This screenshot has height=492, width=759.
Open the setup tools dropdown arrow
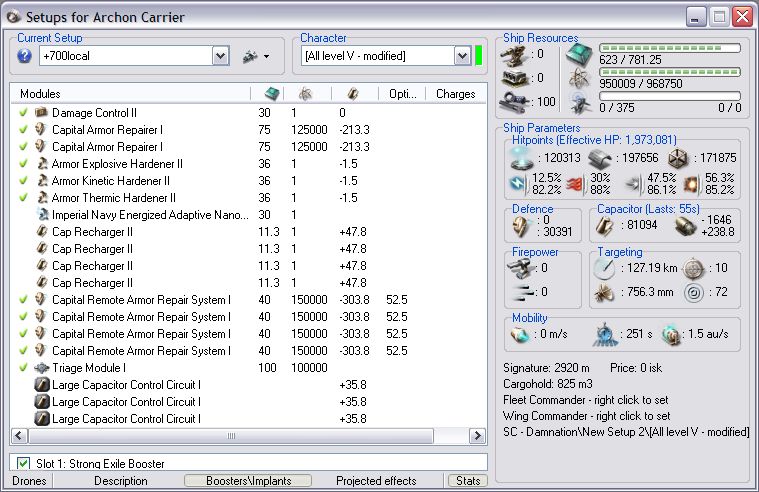coord(266,57)
